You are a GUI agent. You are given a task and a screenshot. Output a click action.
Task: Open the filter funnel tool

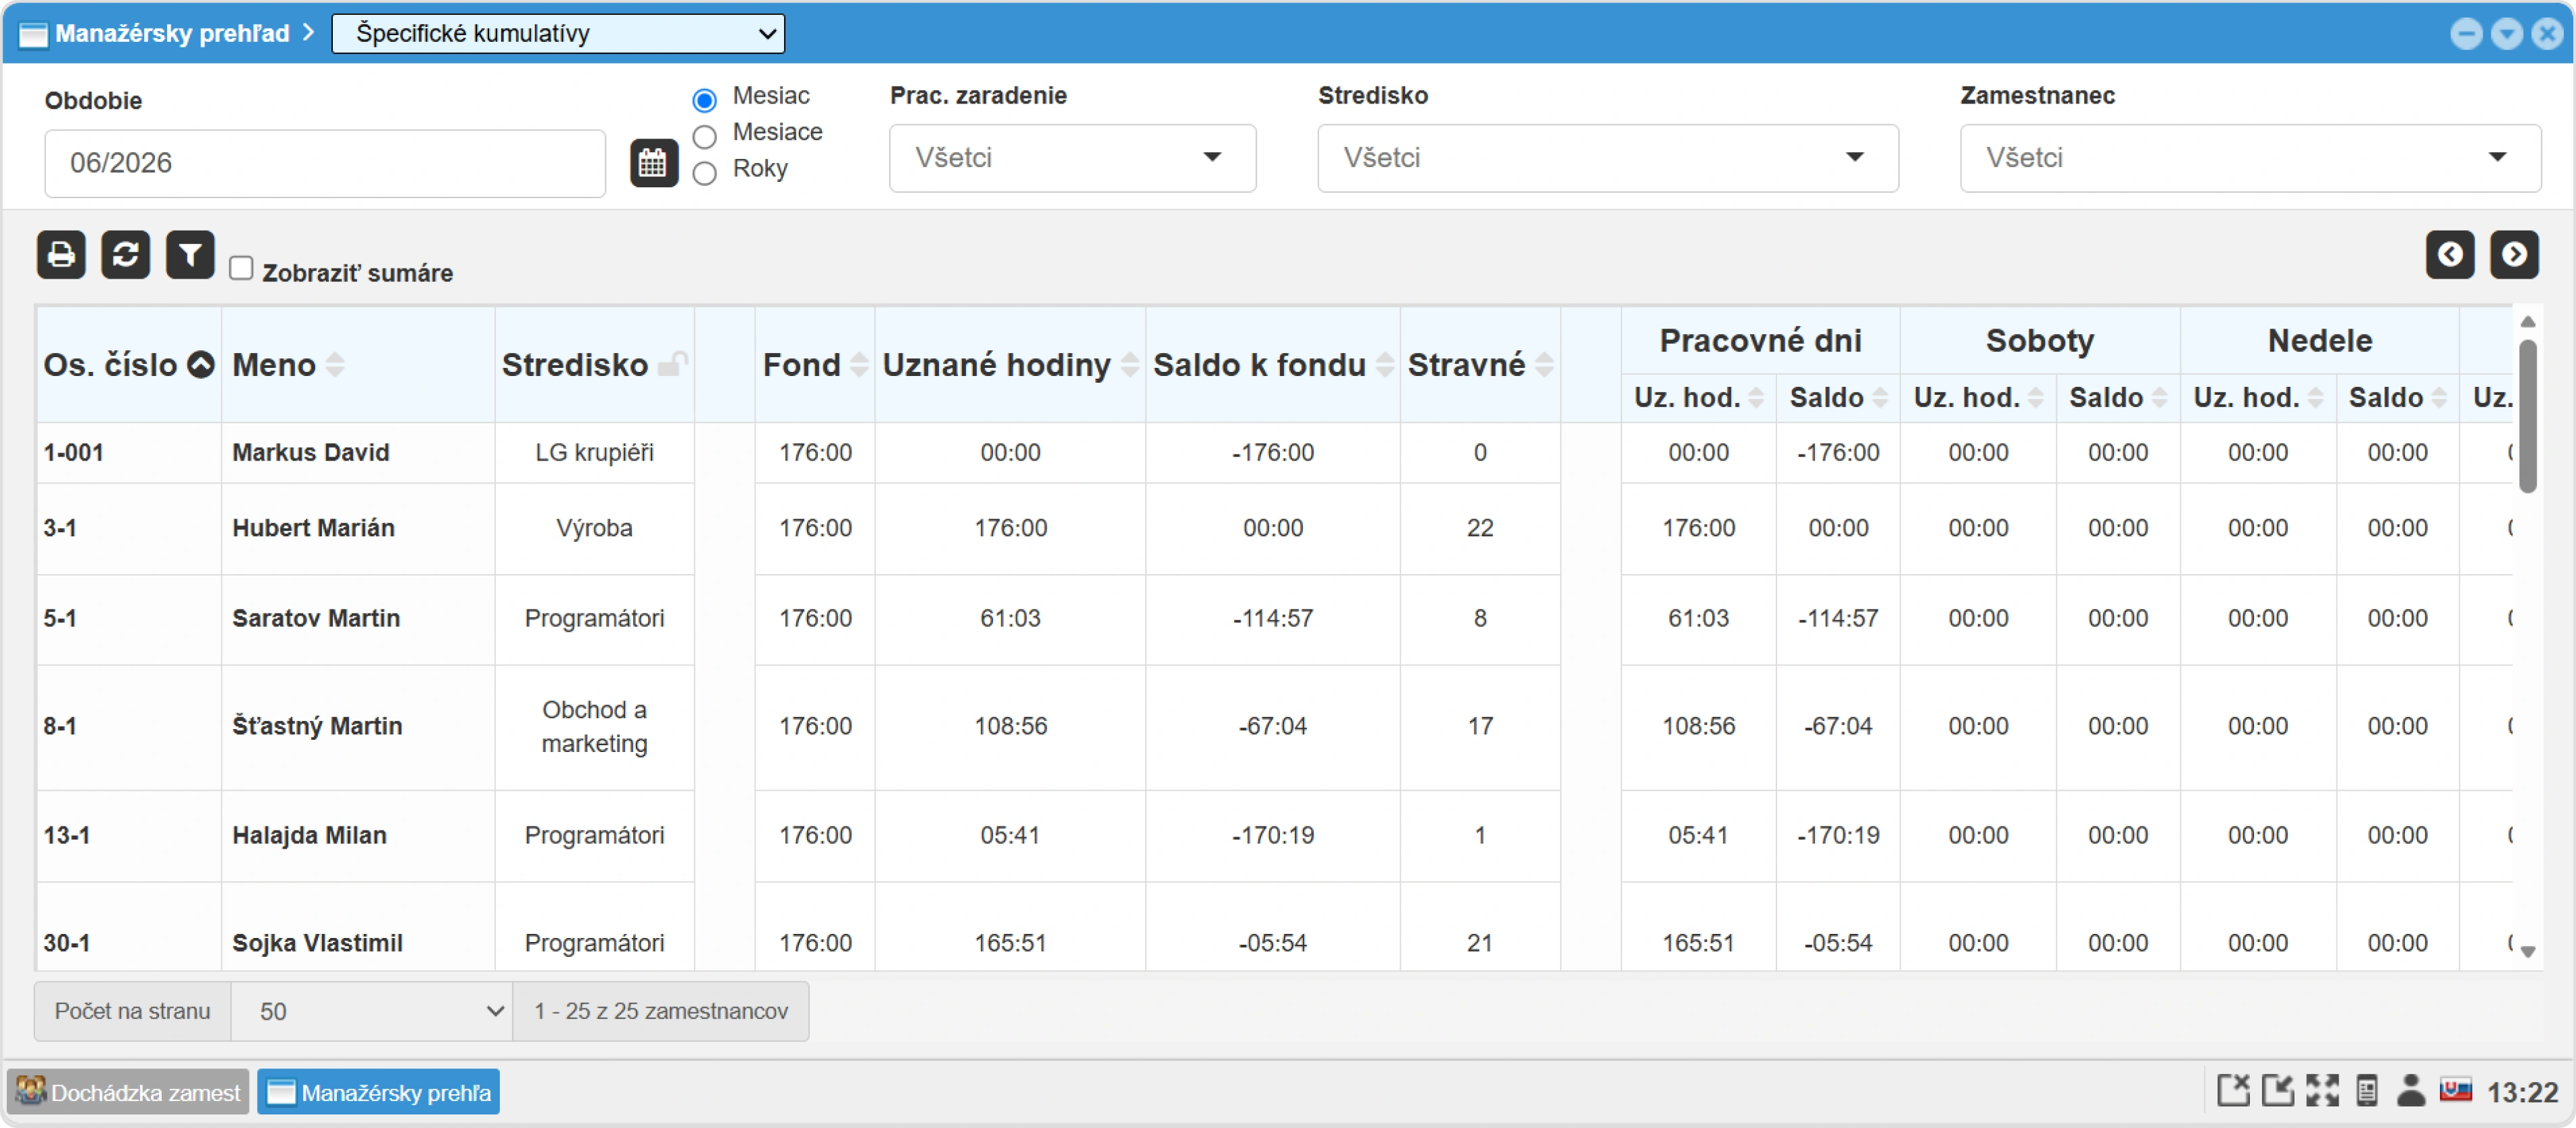tap(190, 255)
